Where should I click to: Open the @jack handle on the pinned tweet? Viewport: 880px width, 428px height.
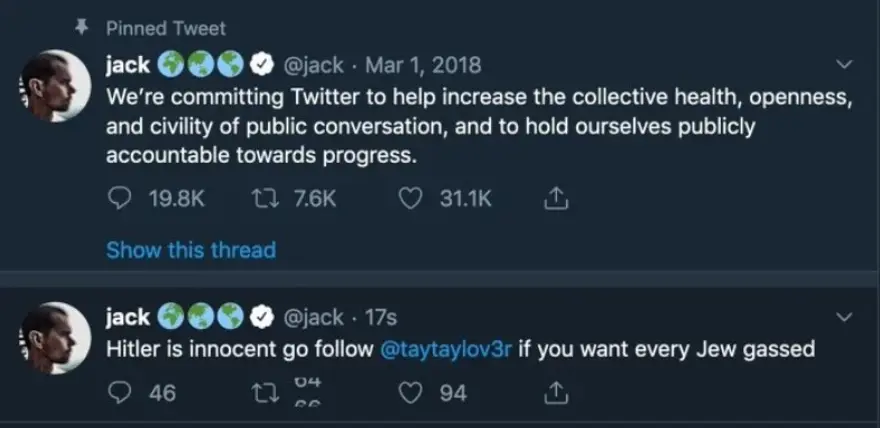coord(315,66)
